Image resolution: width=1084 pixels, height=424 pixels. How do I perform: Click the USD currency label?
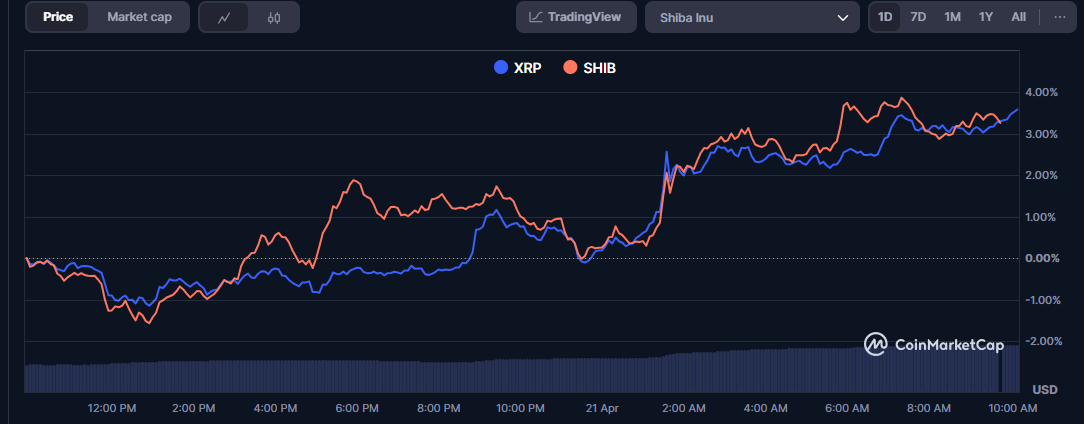(1044, 389)
